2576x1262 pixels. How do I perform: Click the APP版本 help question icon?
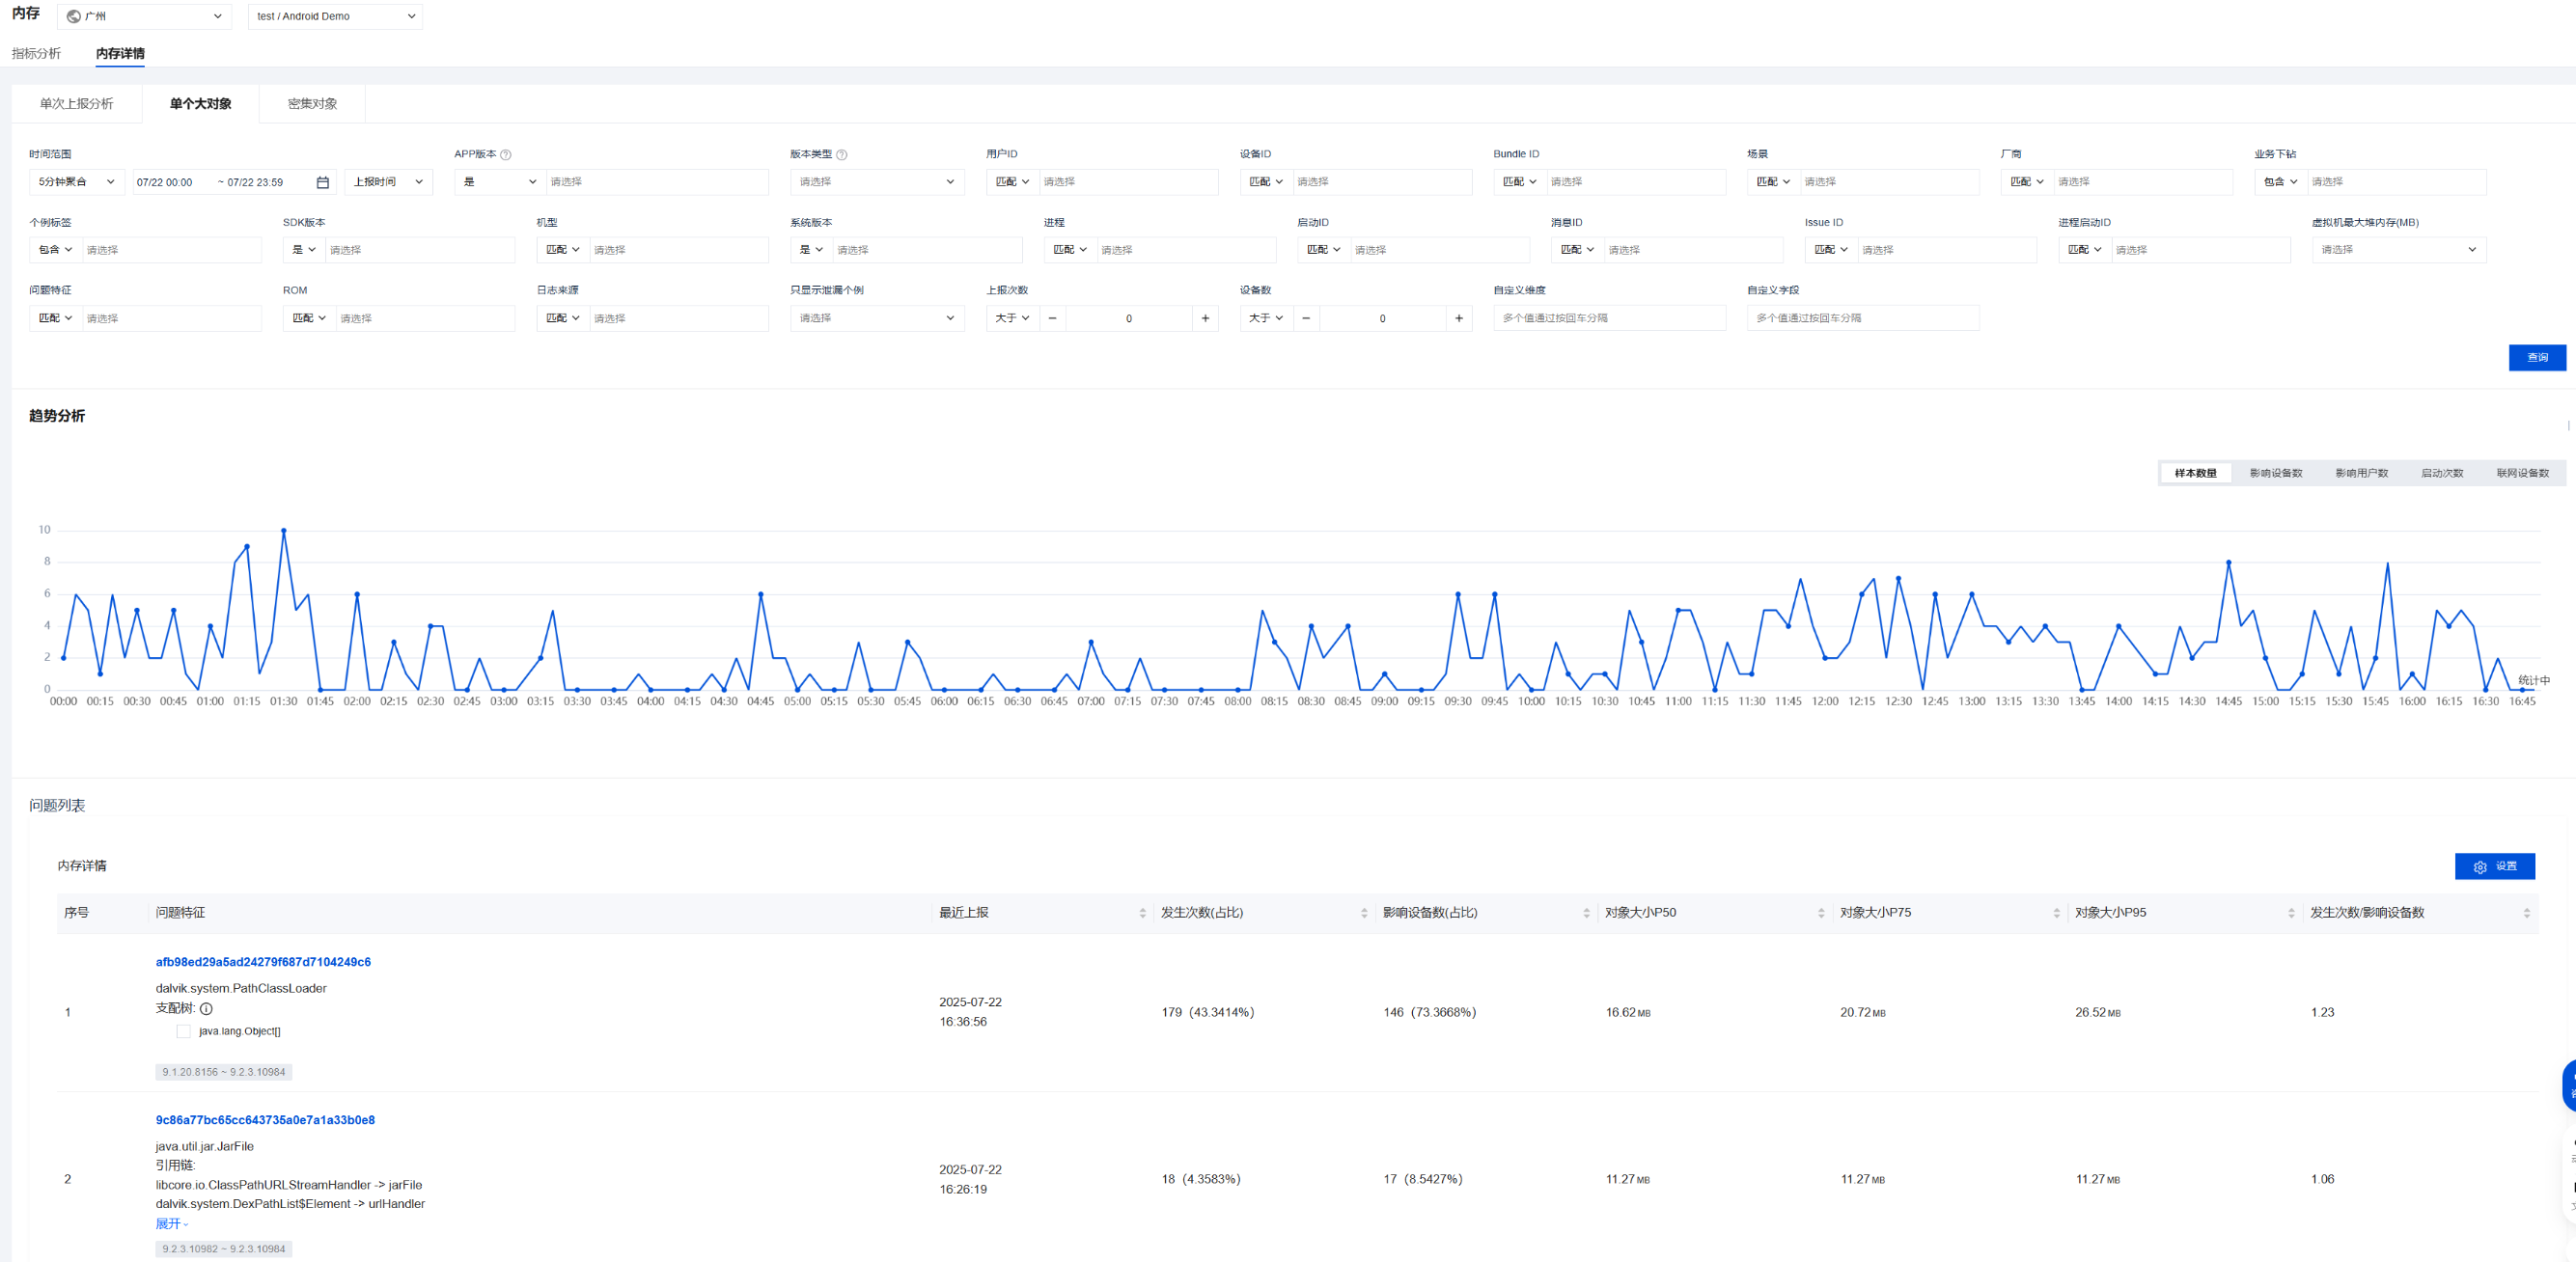(506, 155)
